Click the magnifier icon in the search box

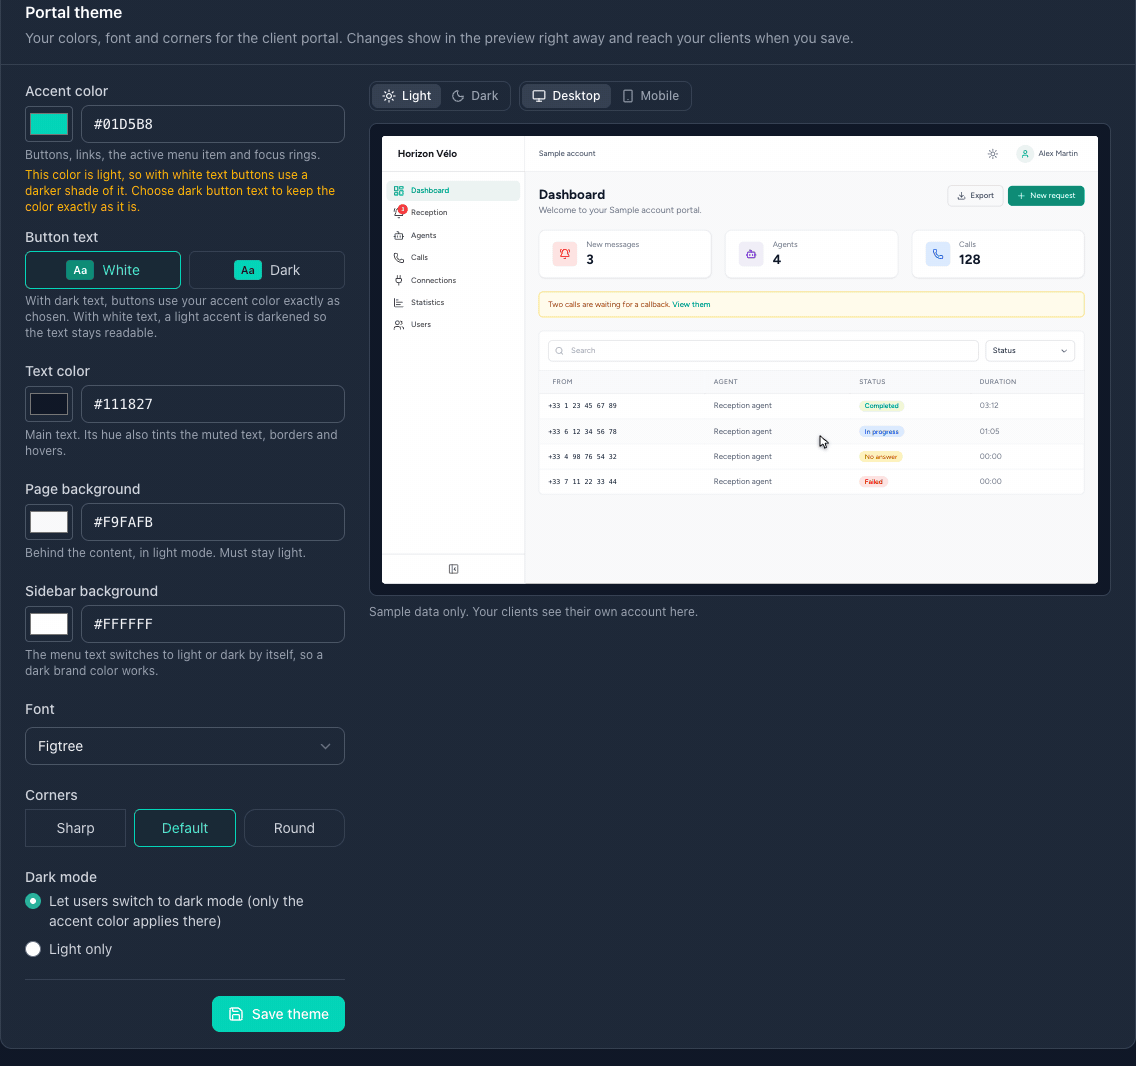click(559, 351)
